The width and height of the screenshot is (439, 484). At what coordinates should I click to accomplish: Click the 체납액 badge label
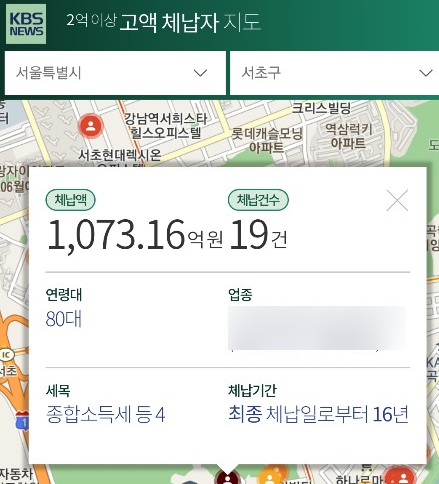click(x=70, y=200)
